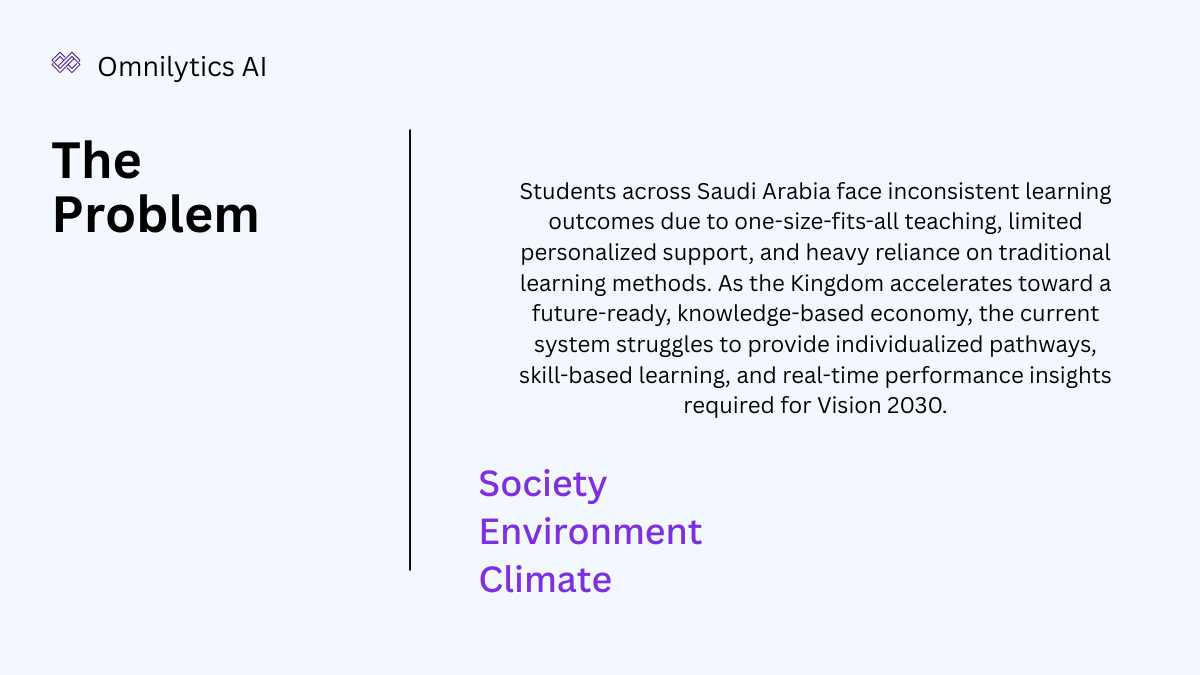Click the word "The" in the heading

coord(96,160)
